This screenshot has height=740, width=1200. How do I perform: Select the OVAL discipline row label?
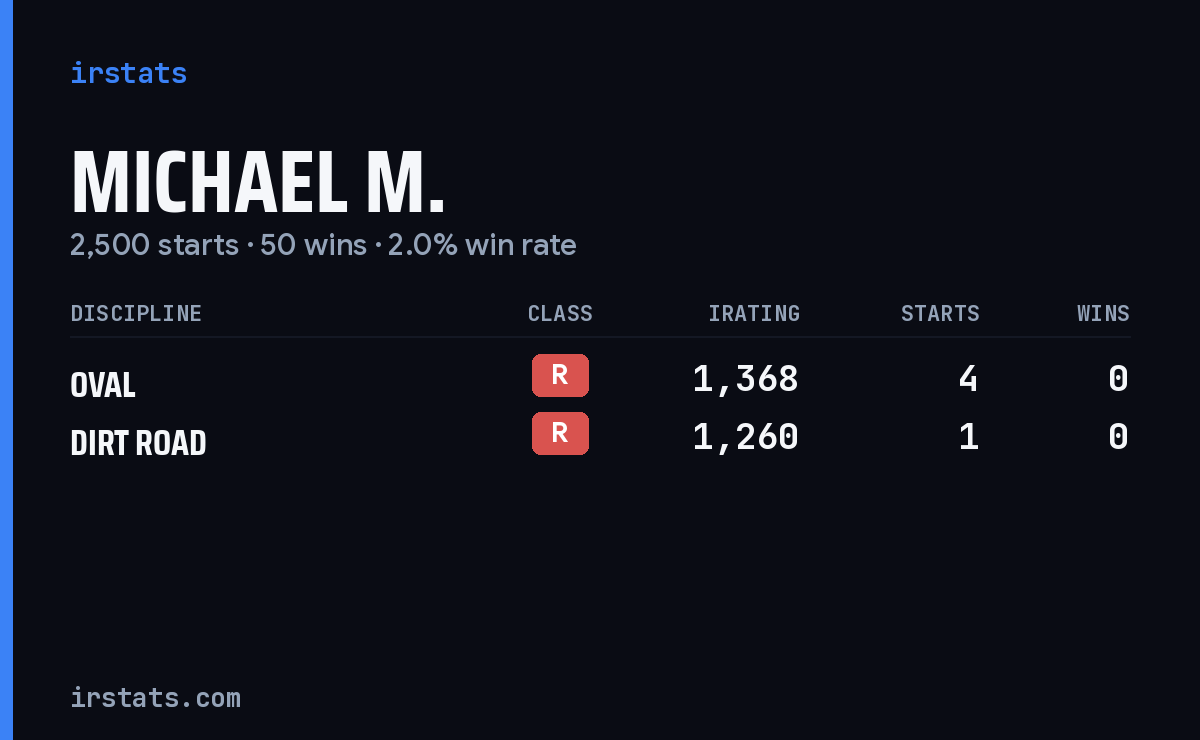[103, 385]
